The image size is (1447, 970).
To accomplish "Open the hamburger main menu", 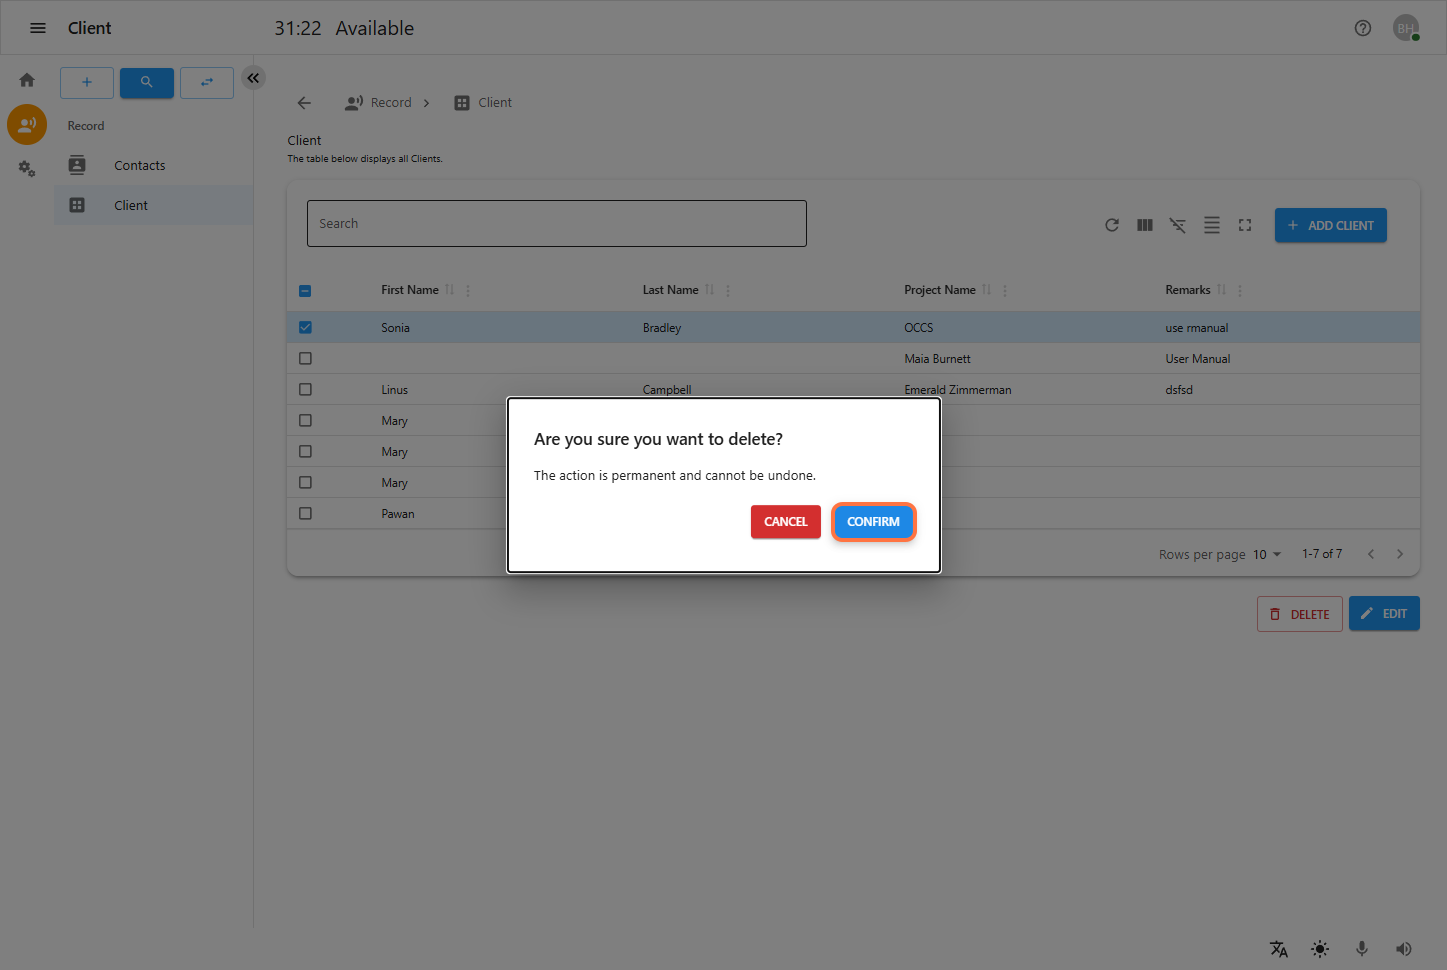I will tap(38, 28).
